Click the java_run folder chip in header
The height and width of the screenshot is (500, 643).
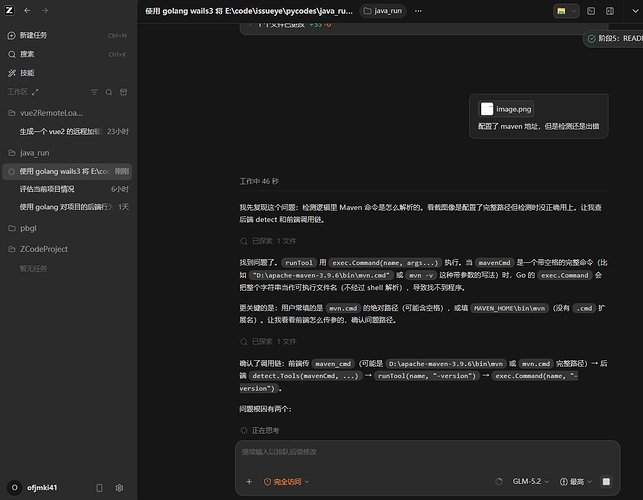coord(383,11)
